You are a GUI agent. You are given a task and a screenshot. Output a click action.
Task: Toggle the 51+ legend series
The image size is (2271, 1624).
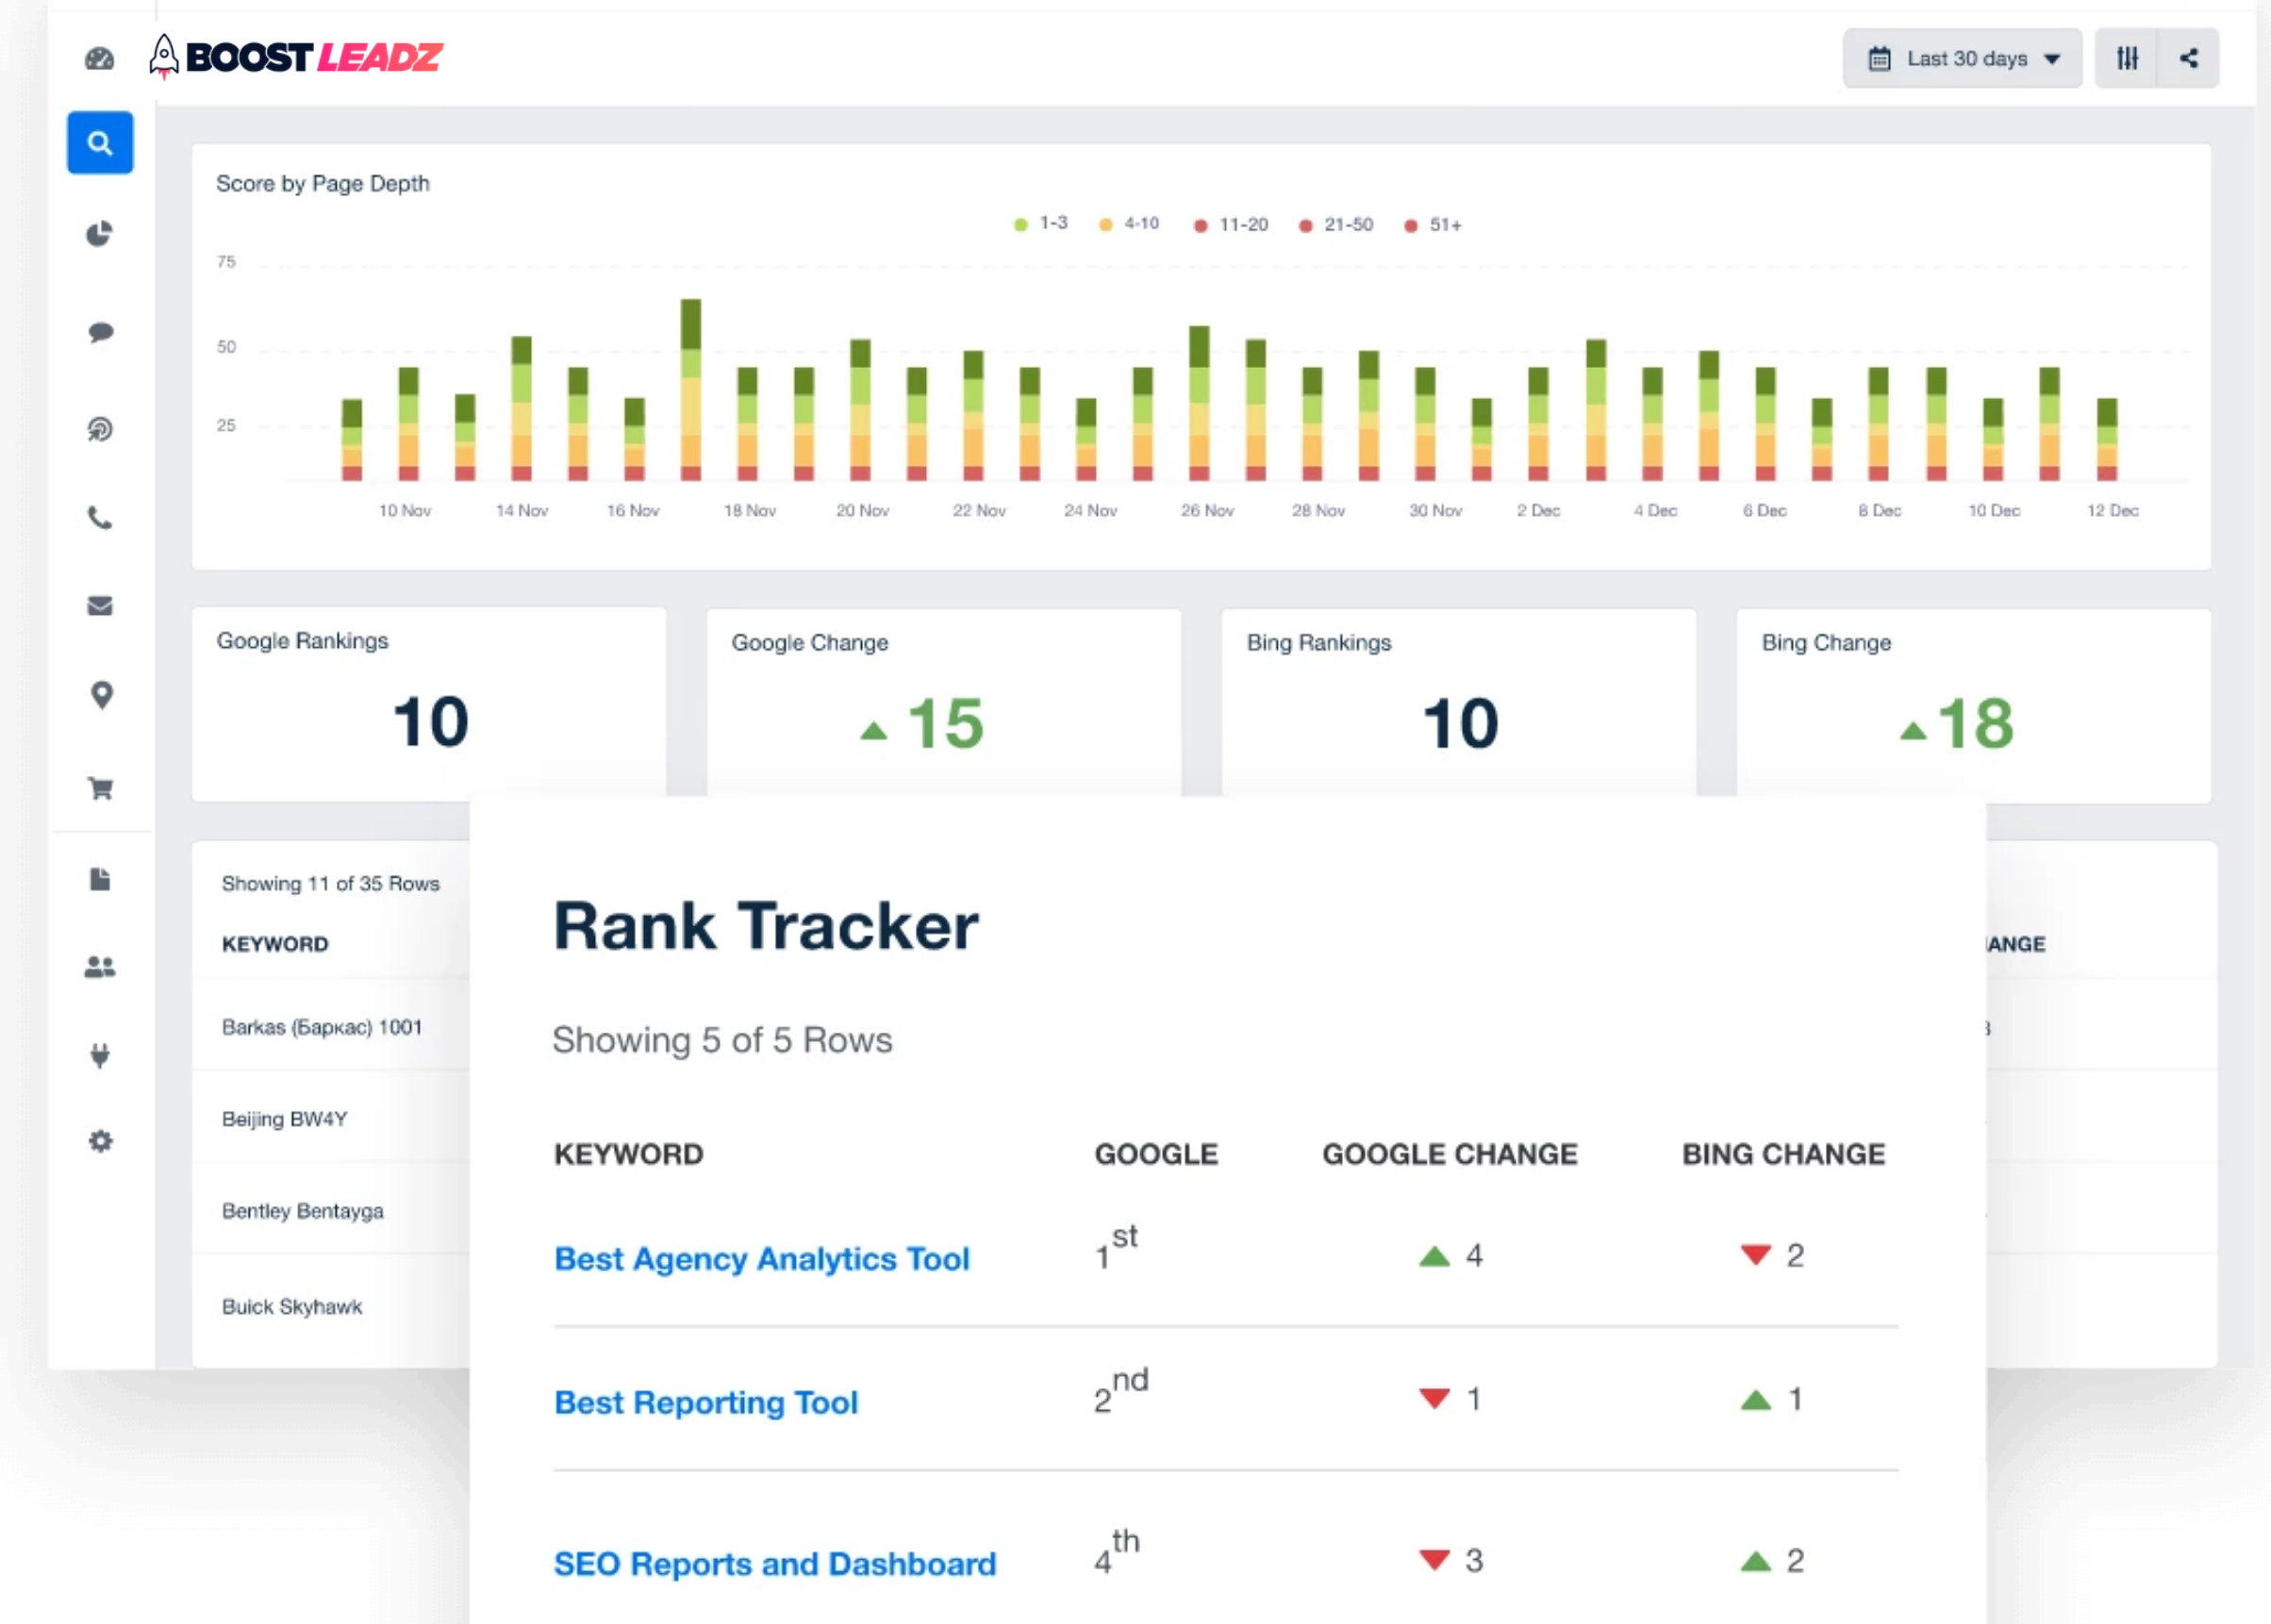click(1433, 225)
